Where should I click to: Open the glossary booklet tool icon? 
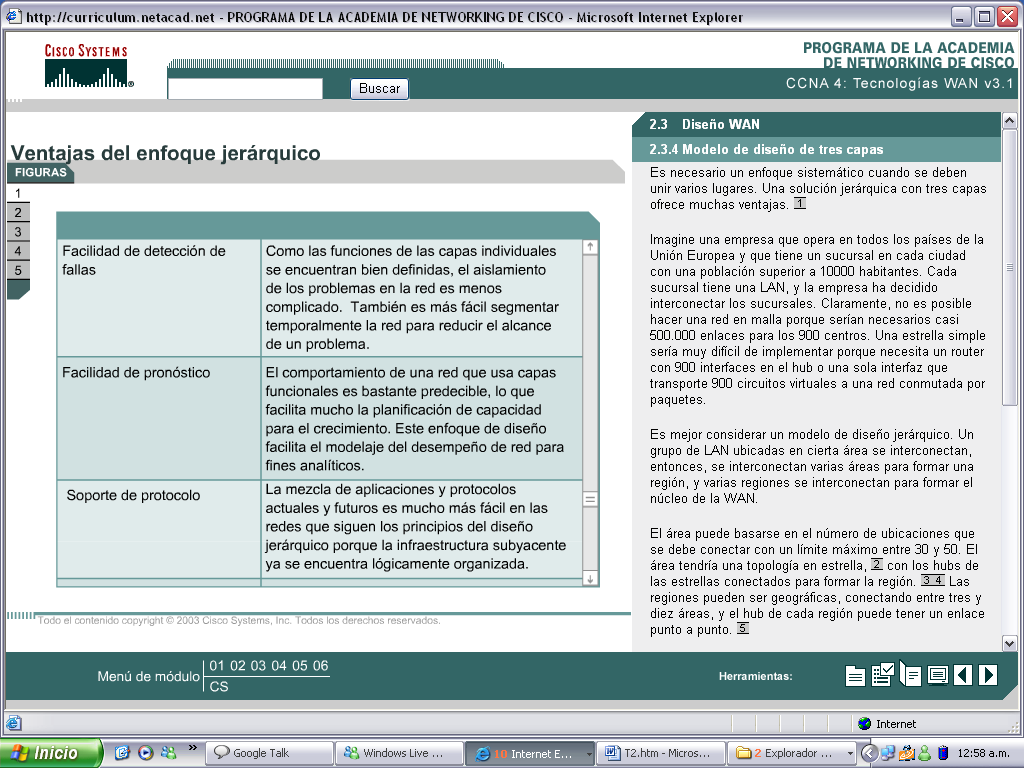pyautogui.click(x=910, y=674)
